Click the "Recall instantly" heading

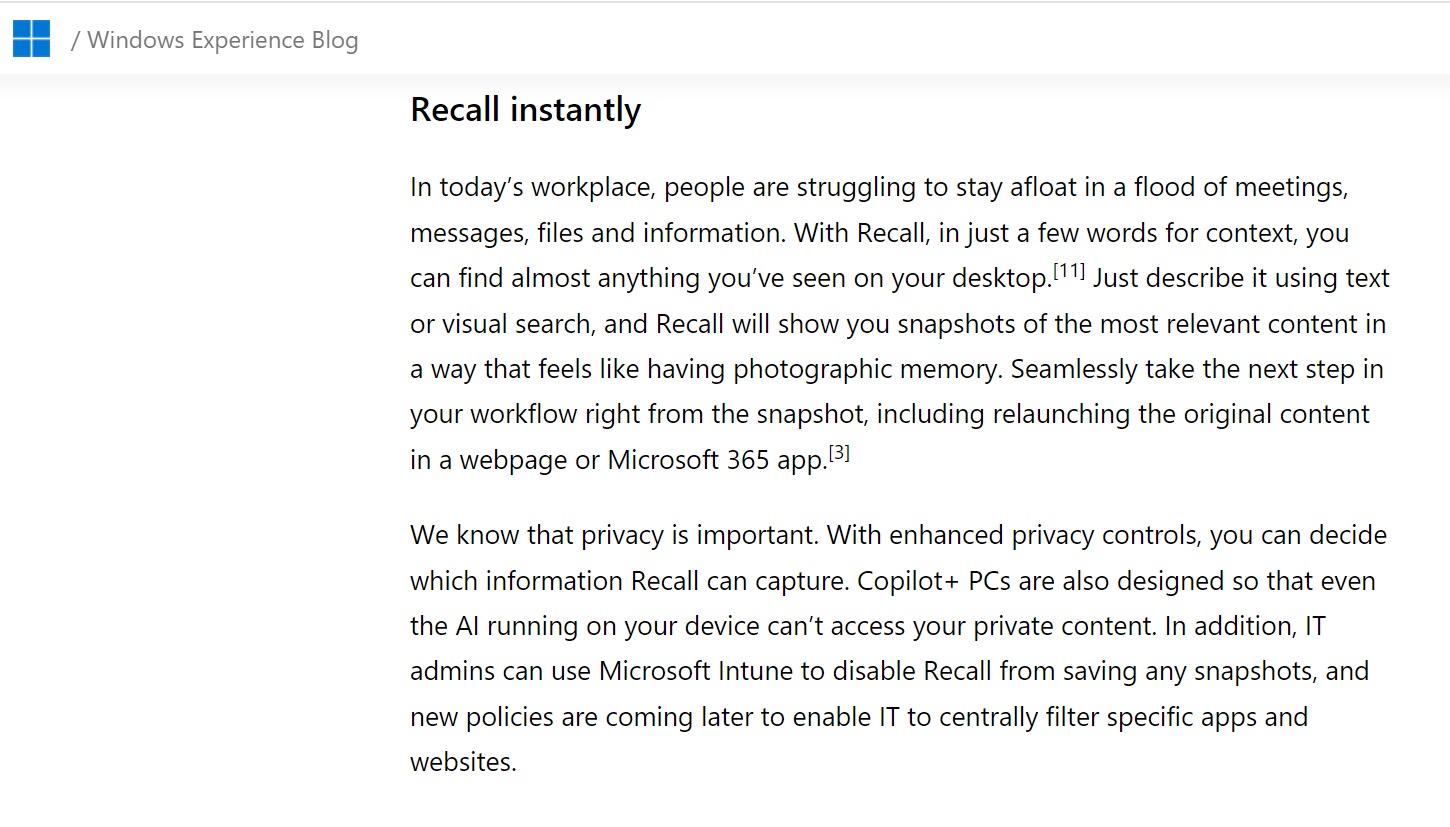pyautogui.click(x=525, y=109)
